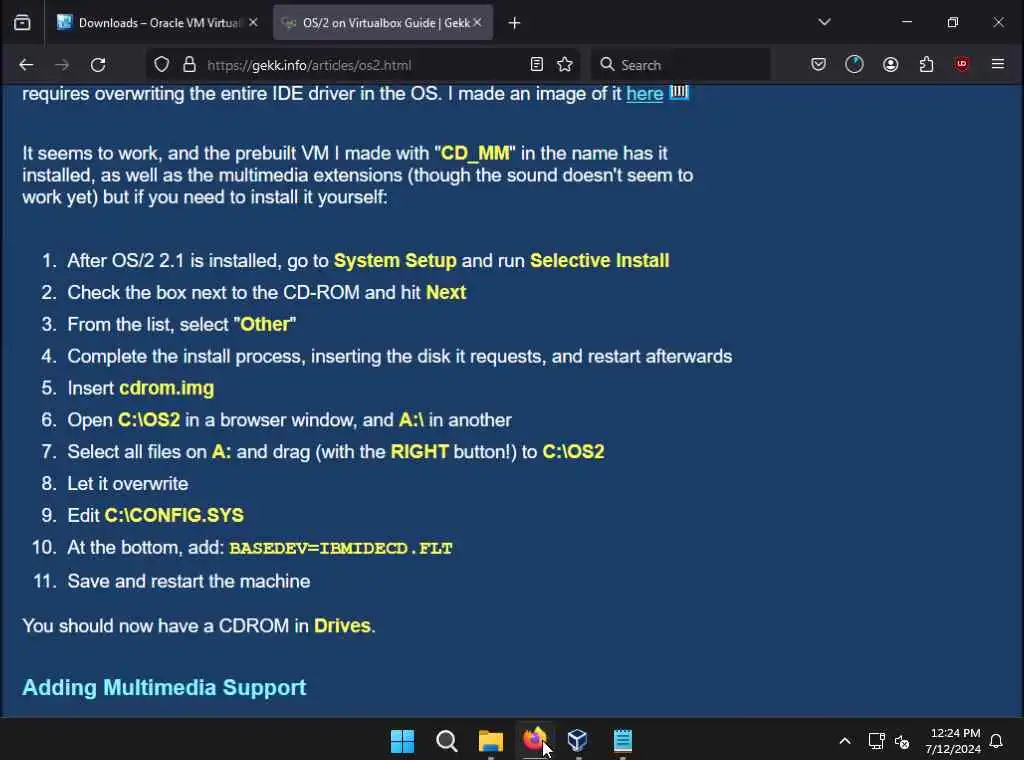This screenshot has height=760, width=1024.
Task: Click 'System Setup' in step 1
Action: (x=395, y=261)
